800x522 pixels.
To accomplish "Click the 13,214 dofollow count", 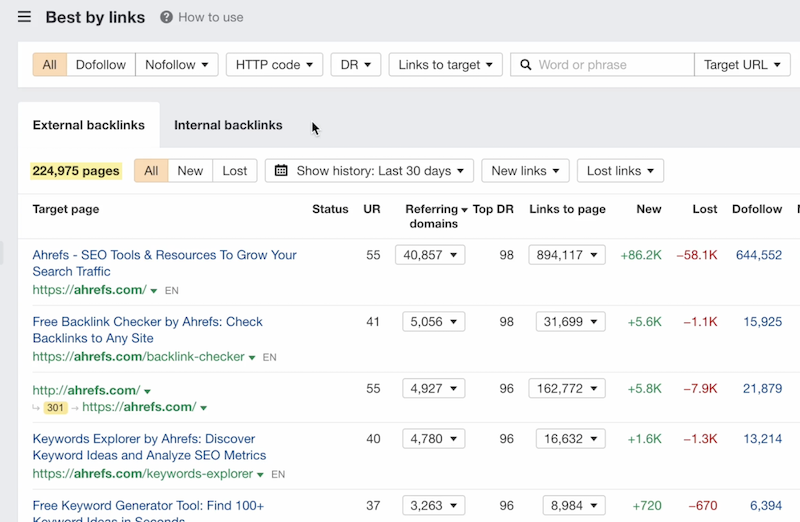I will [x=762, y=439].
